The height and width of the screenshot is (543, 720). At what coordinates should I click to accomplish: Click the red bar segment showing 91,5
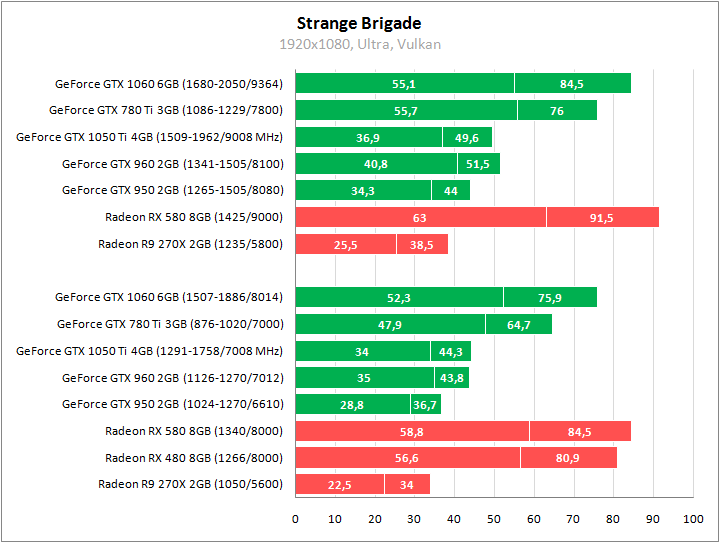(x=602, y=217)
